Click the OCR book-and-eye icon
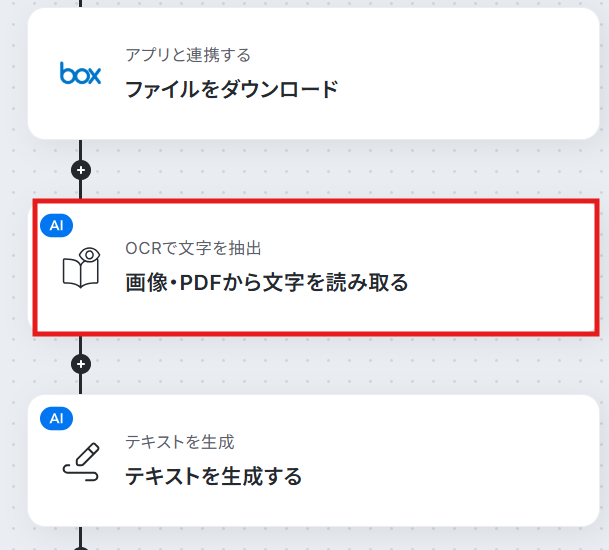This screenshot has height=550, width=609. pyautogui.click(x=81, y=268)
